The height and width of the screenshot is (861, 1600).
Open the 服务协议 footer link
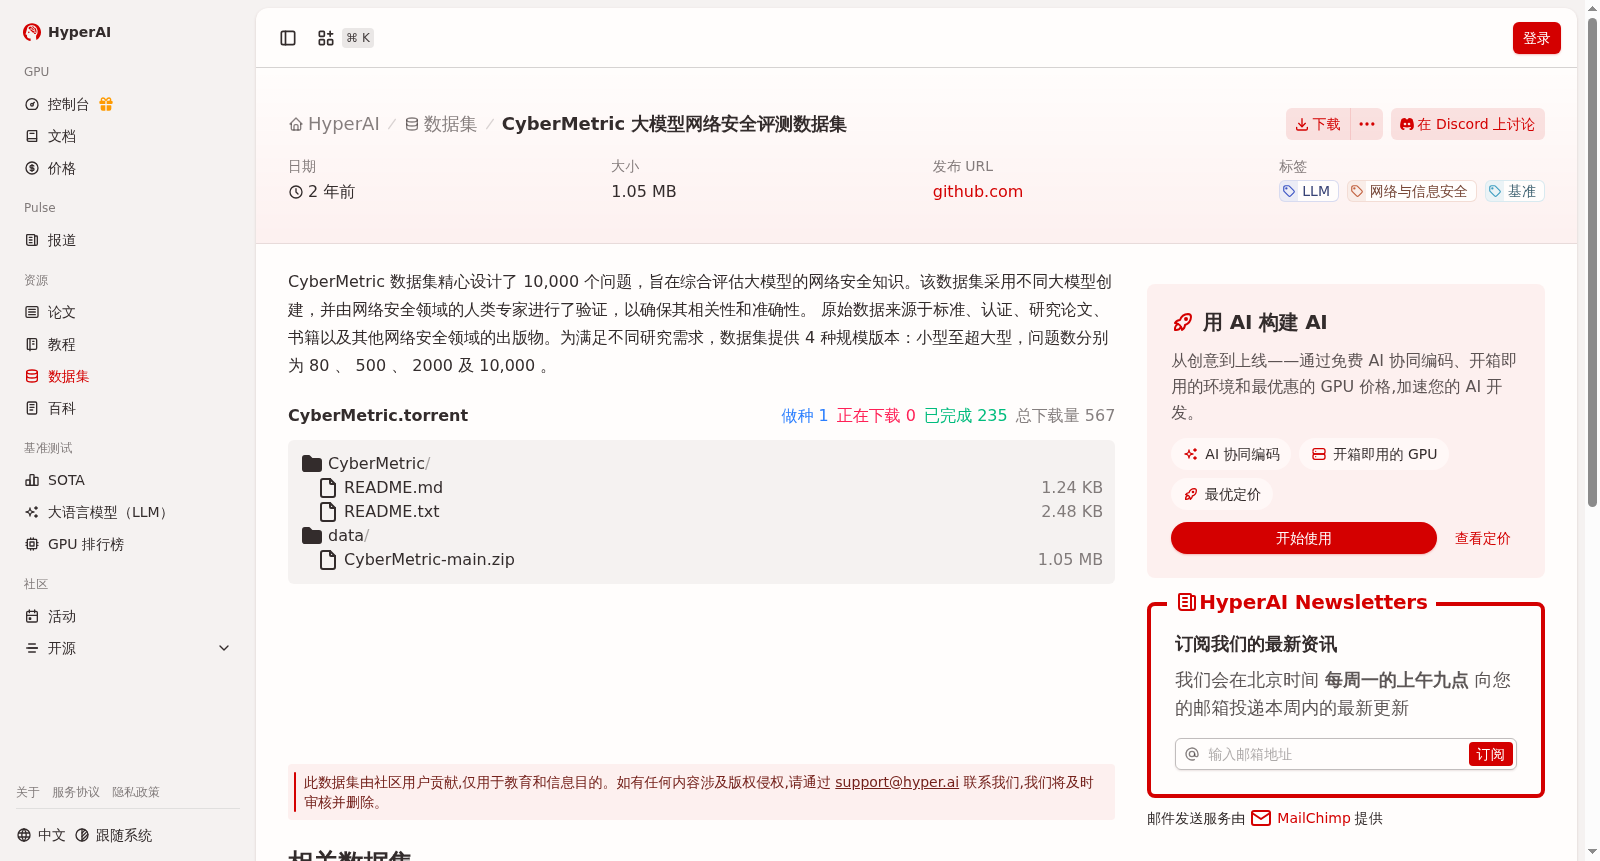pyautogui.click(x=76, y=792)
